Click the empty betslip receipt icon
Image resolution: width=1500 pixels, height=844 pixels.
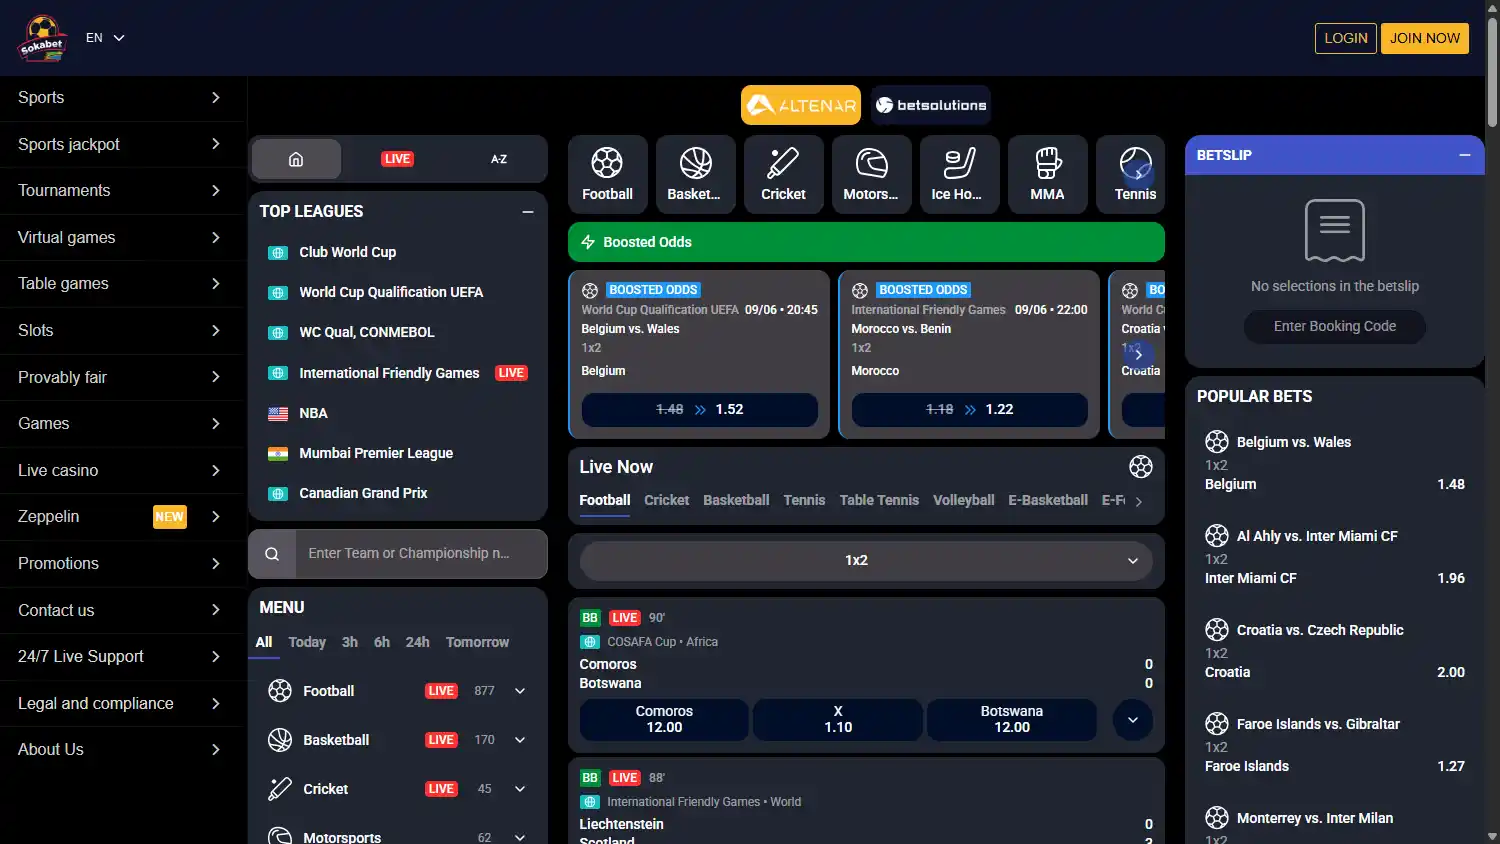[x=1335, y=231]
